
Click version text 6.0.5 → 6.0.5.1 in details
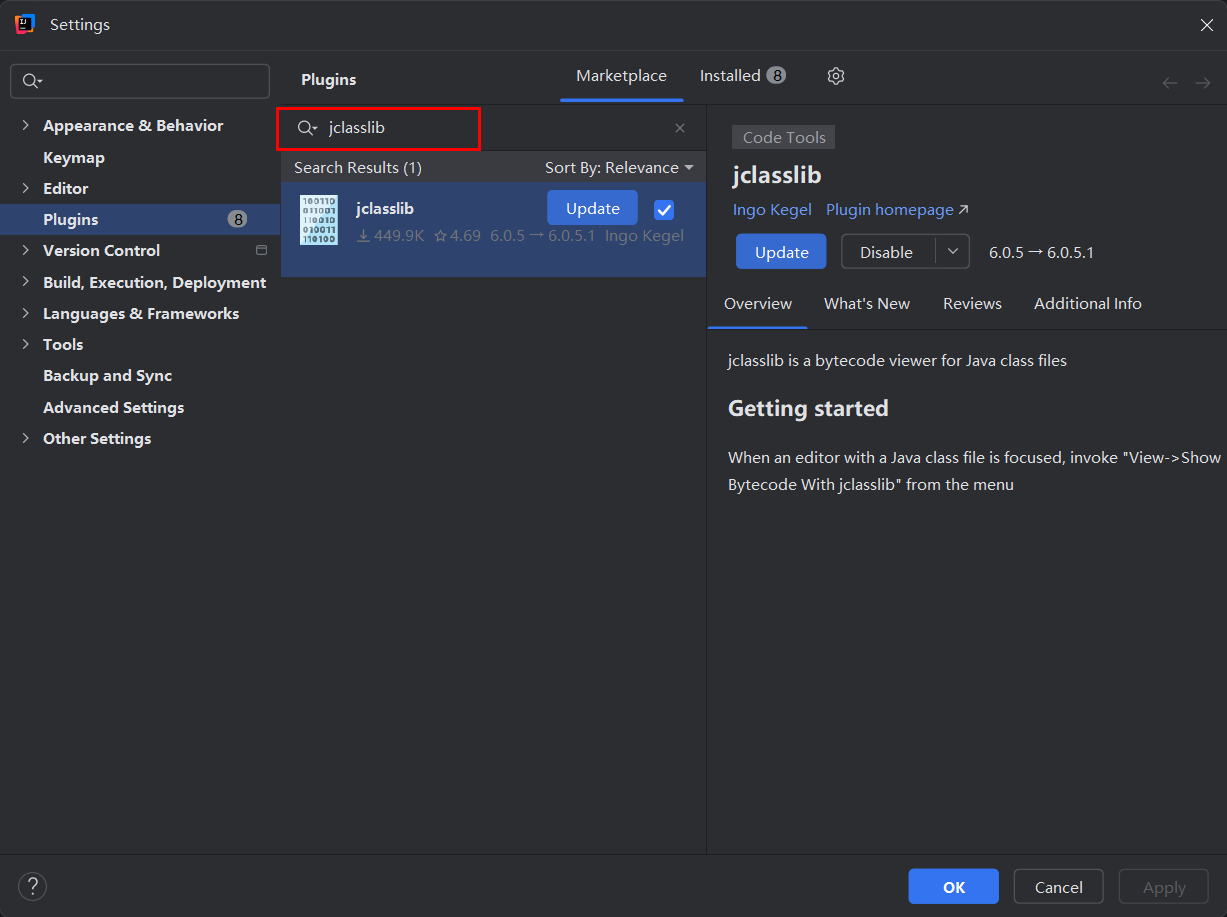[x=1041, y=253]
